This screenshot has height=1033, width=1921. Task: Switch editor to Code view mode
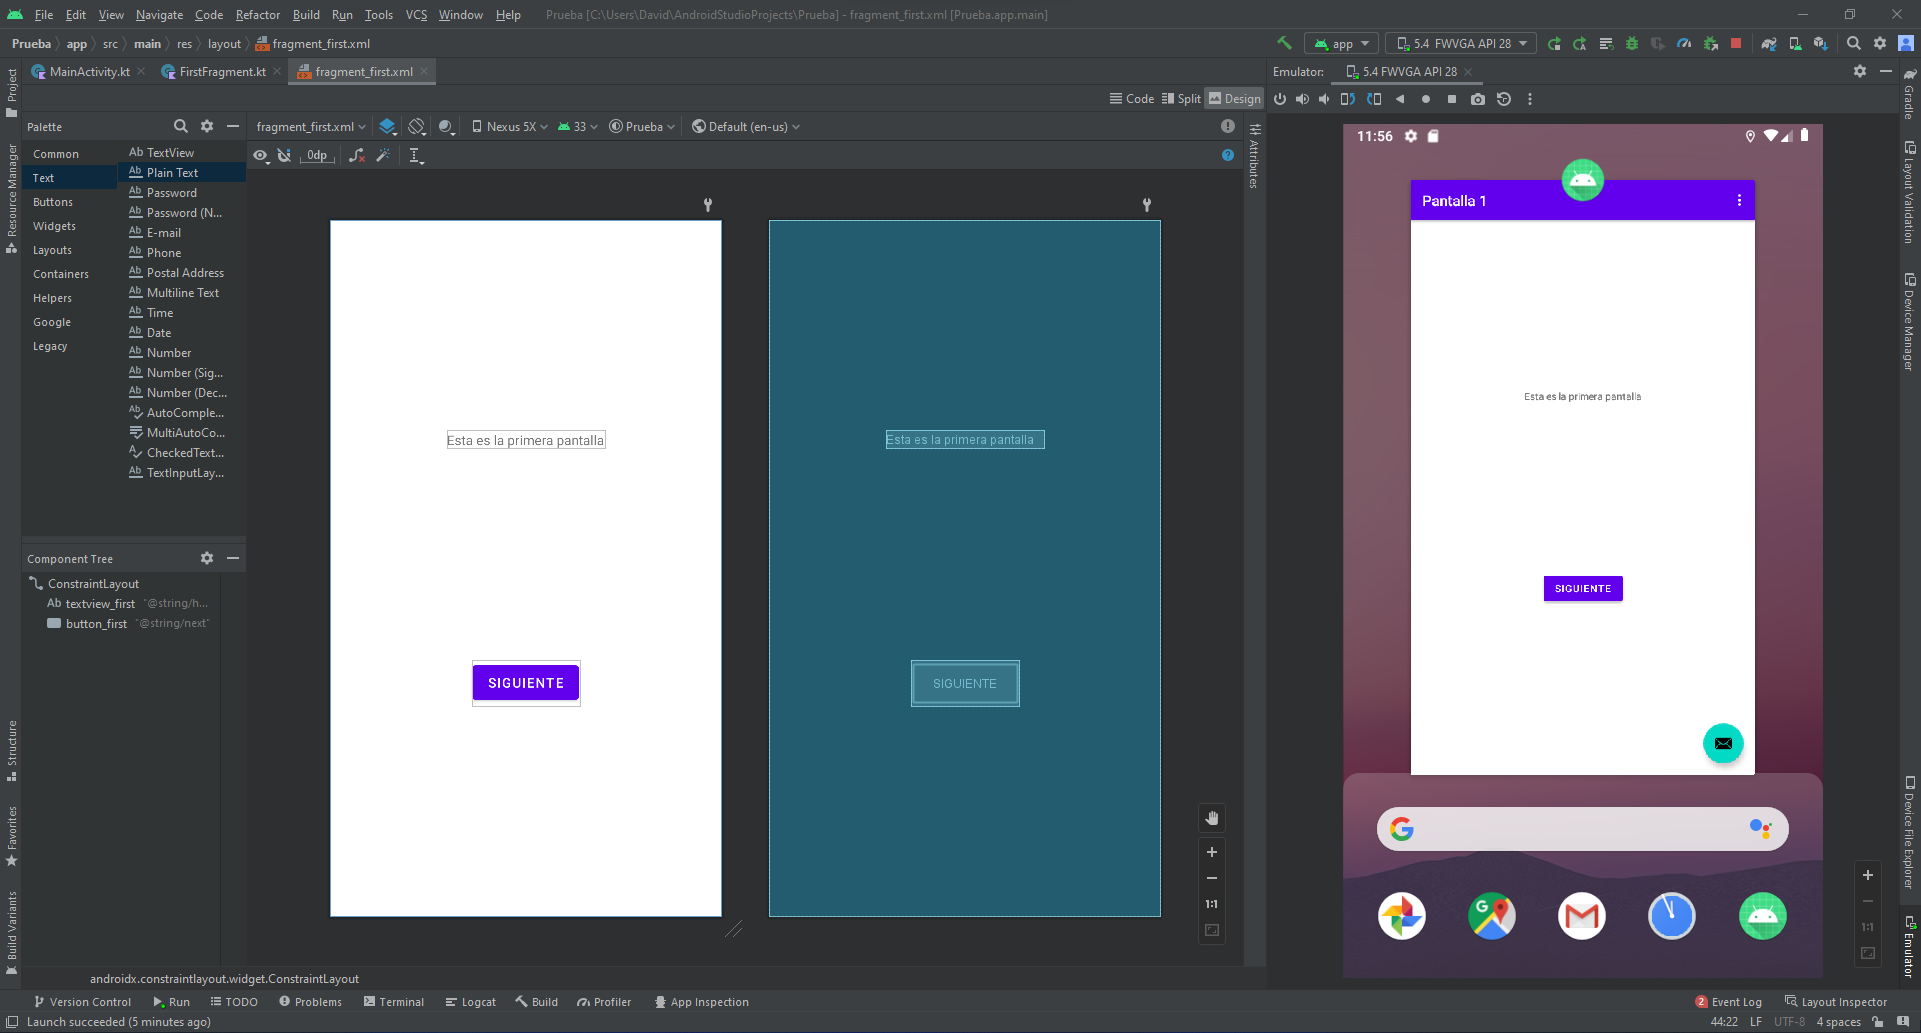(1132, 98)
